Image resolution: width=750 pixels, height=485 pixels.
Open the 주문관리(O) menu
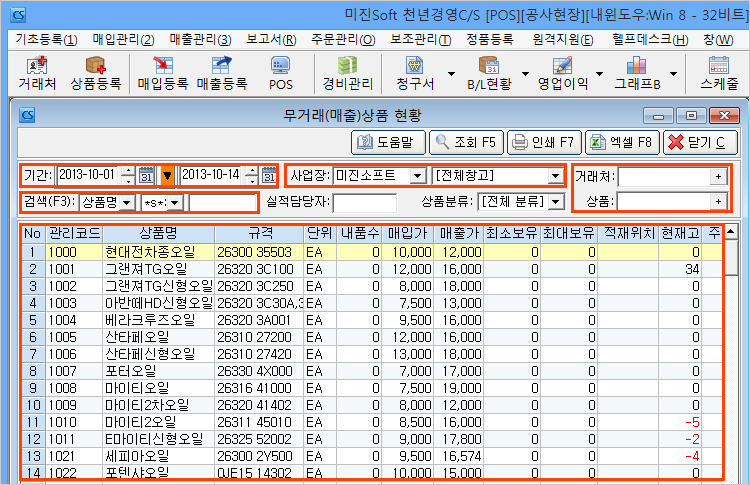pos(343,40)
